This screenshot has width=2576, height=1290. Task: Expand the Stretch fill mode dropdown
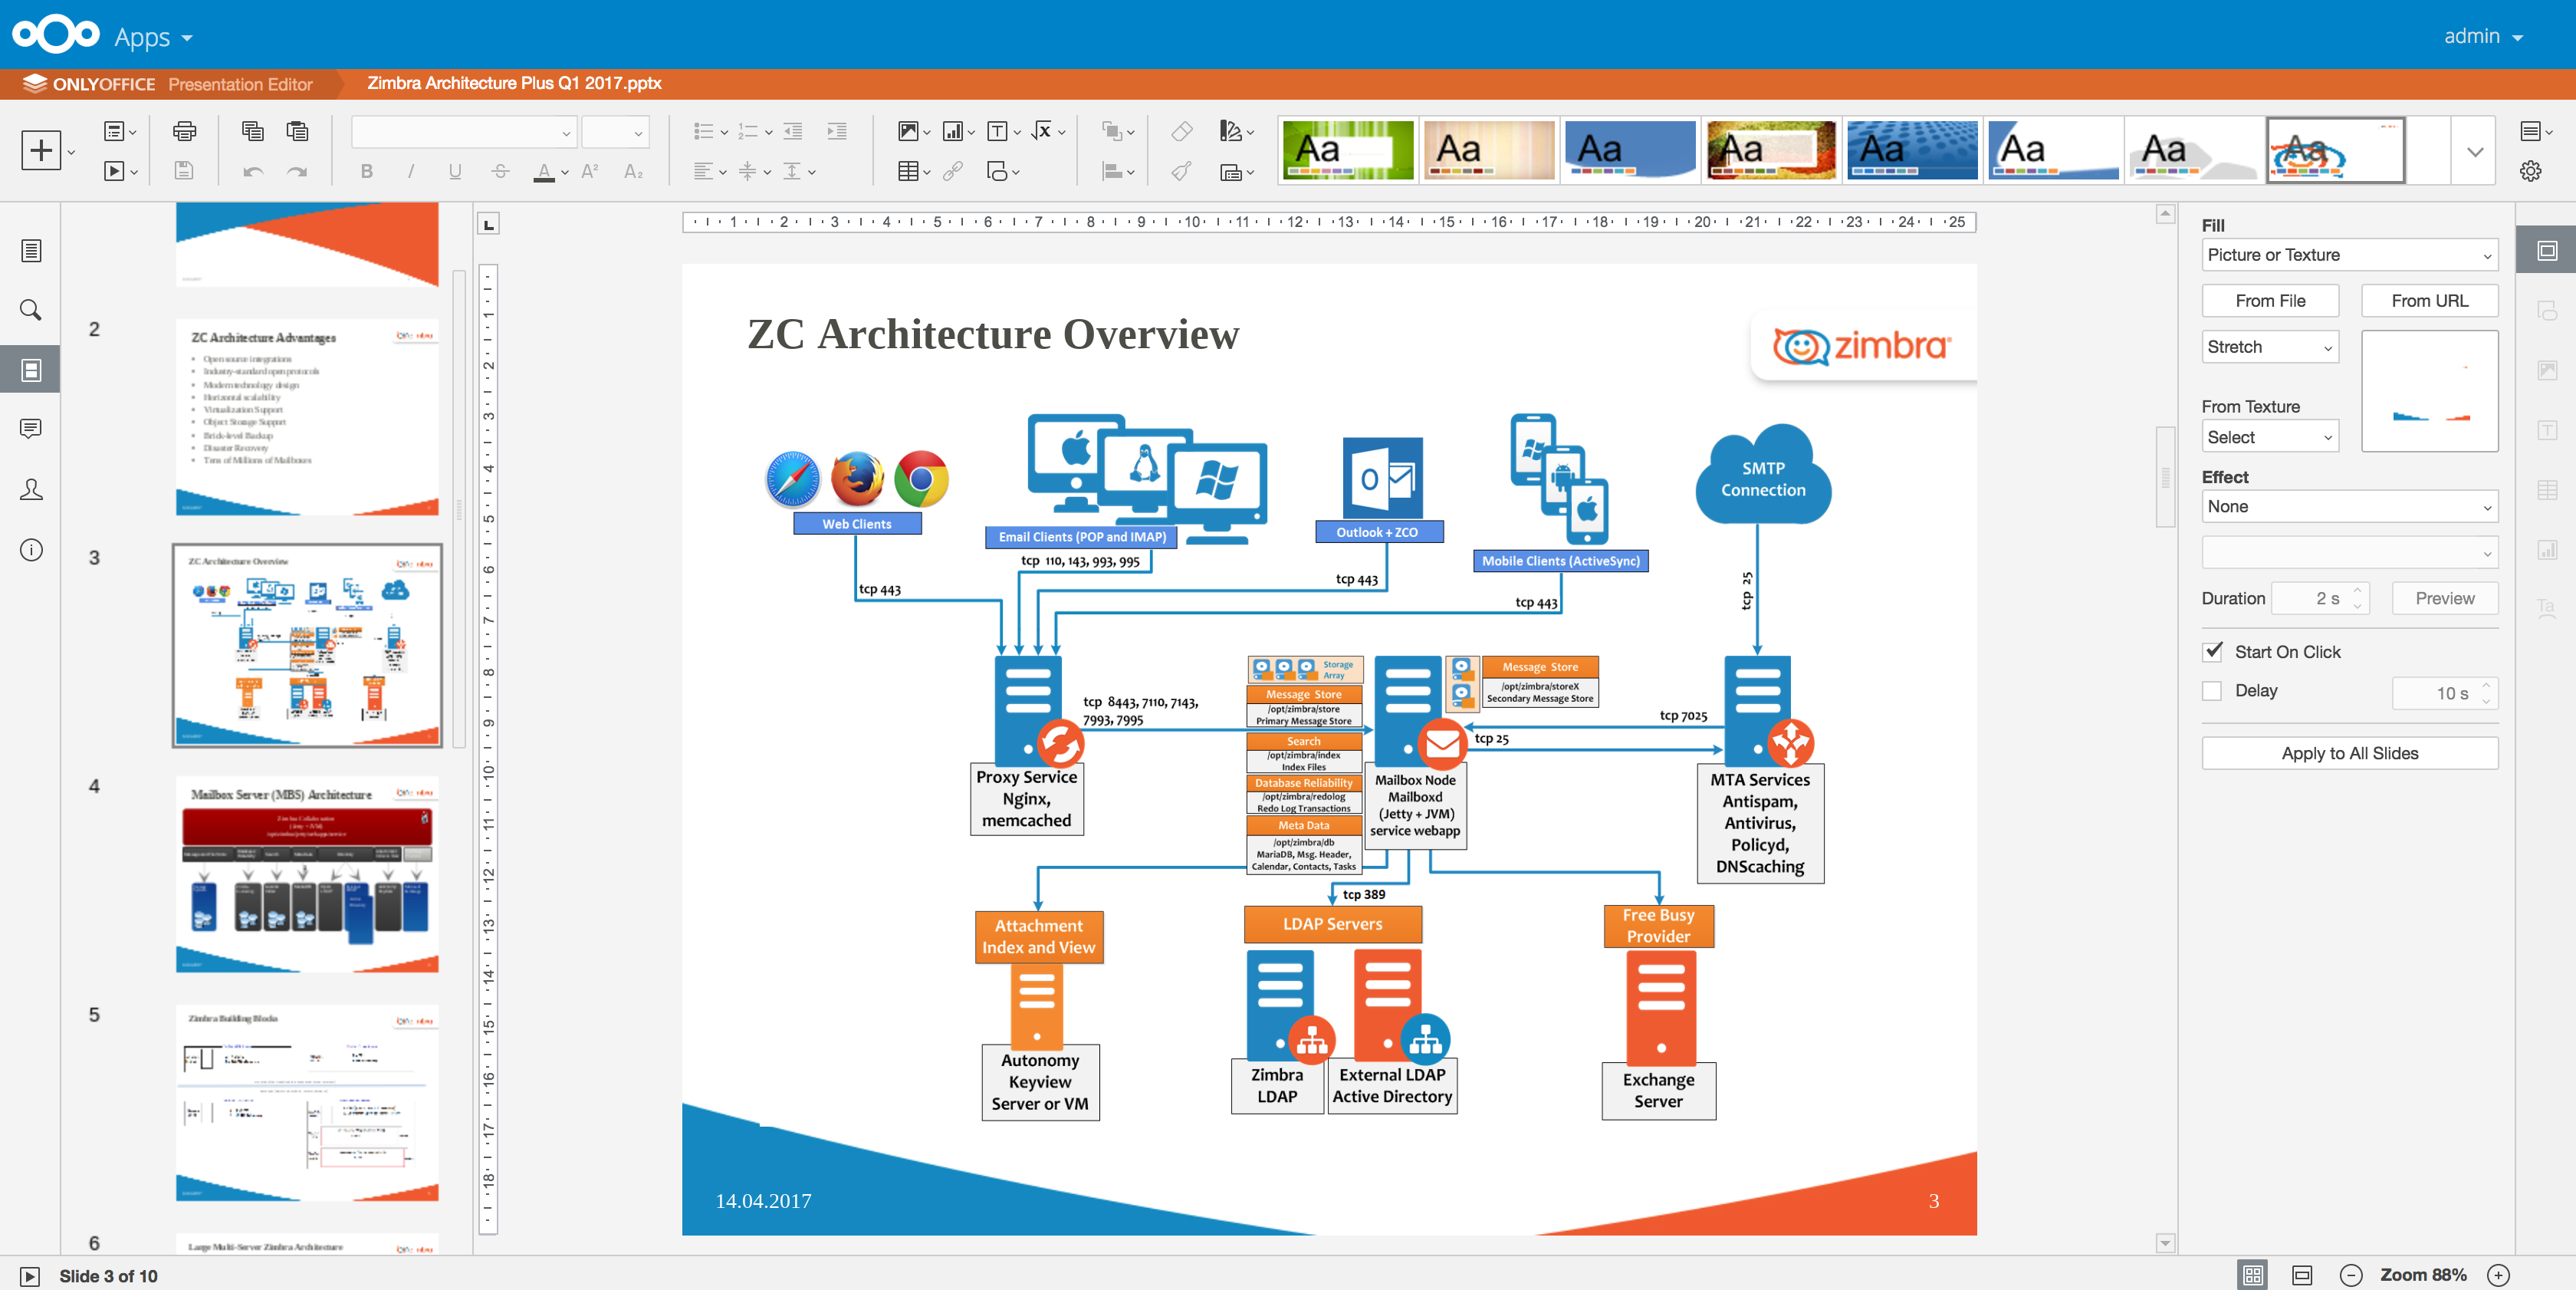[2270, 347]
